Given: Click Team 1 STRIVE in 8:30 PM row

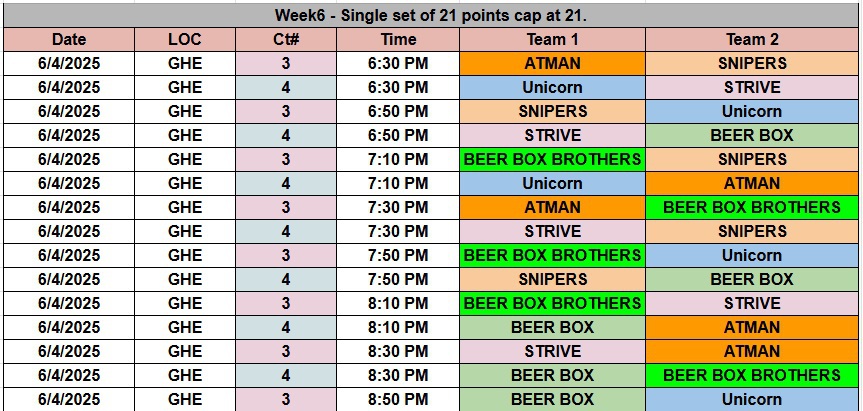Looking at the screenshot, I should (x=552, y=351).
